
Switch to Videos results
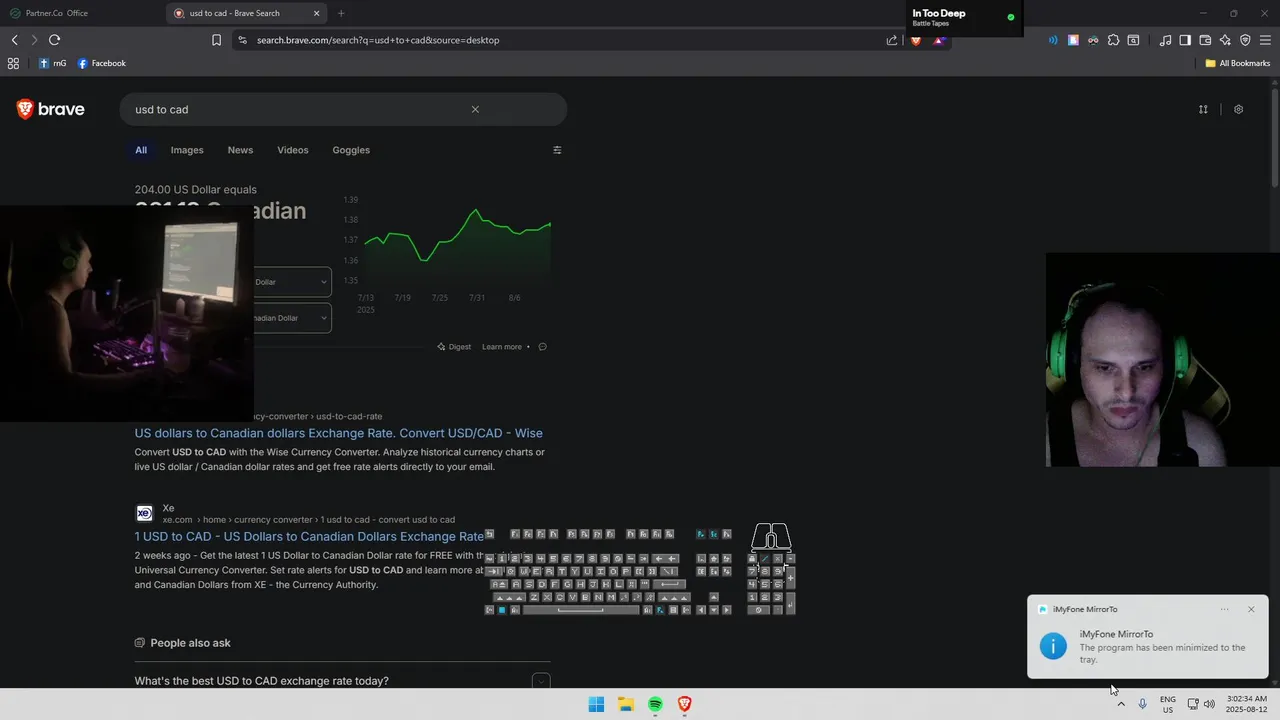coord(293,150)
